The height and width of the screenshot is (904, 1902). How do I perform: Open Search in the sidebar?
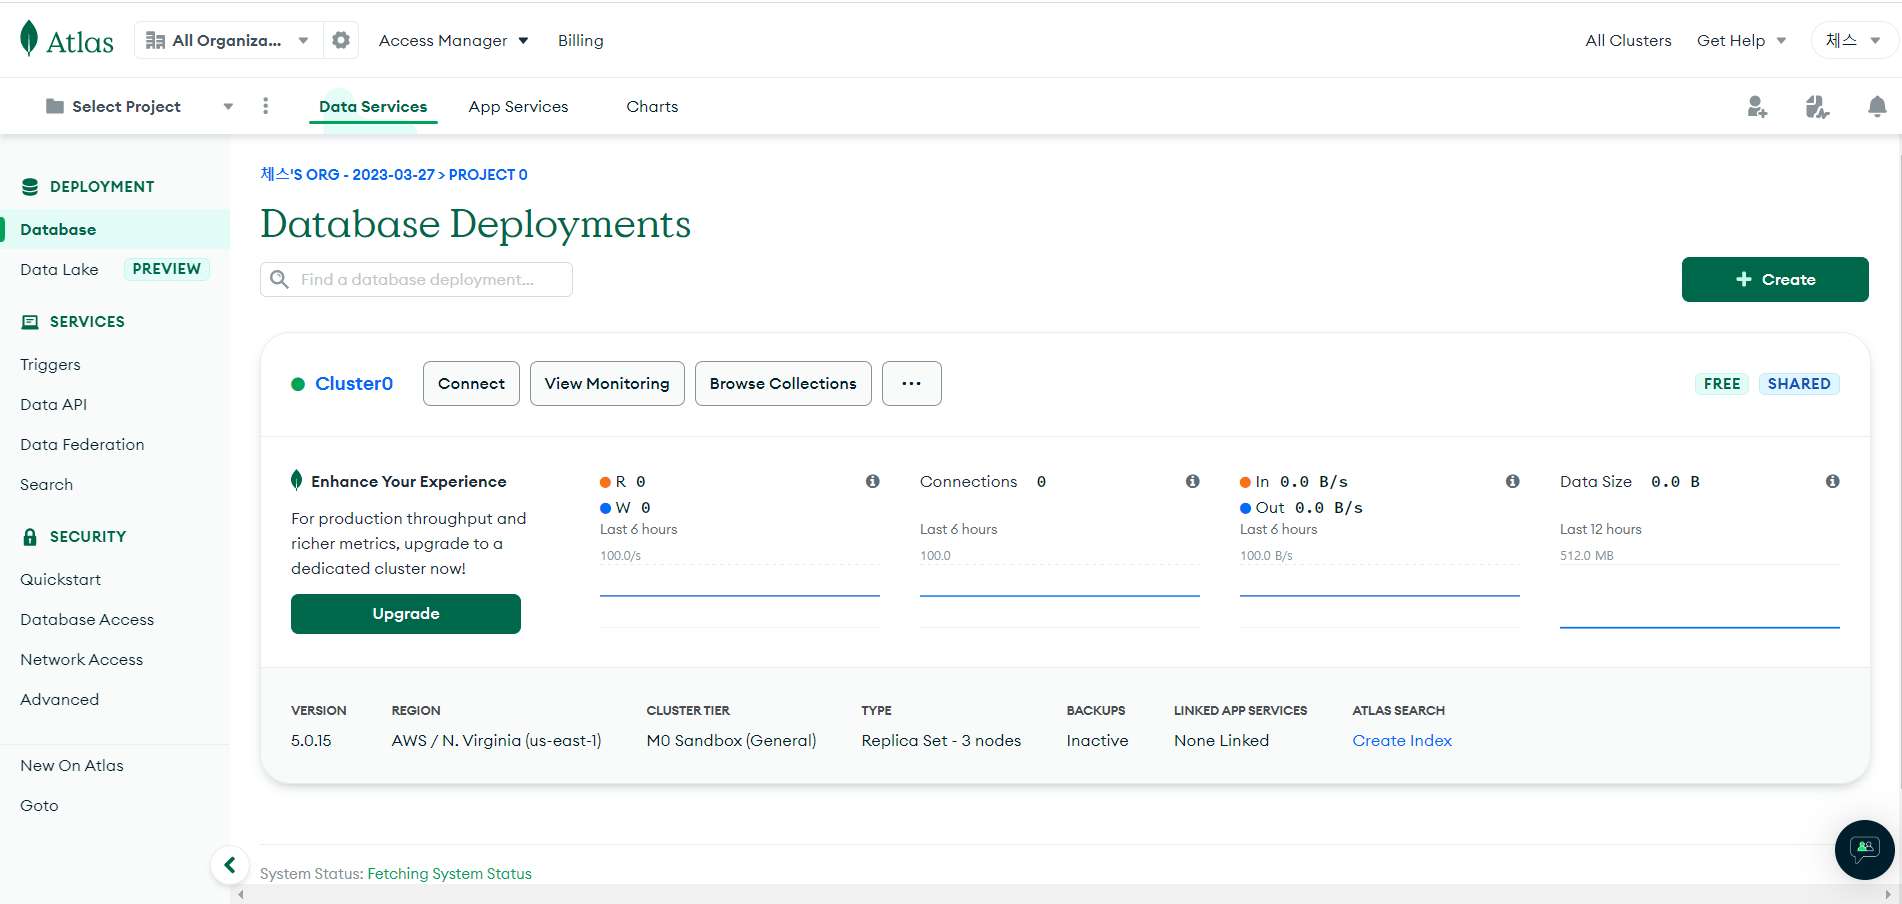pyautogui.click(x=46, y=485)
